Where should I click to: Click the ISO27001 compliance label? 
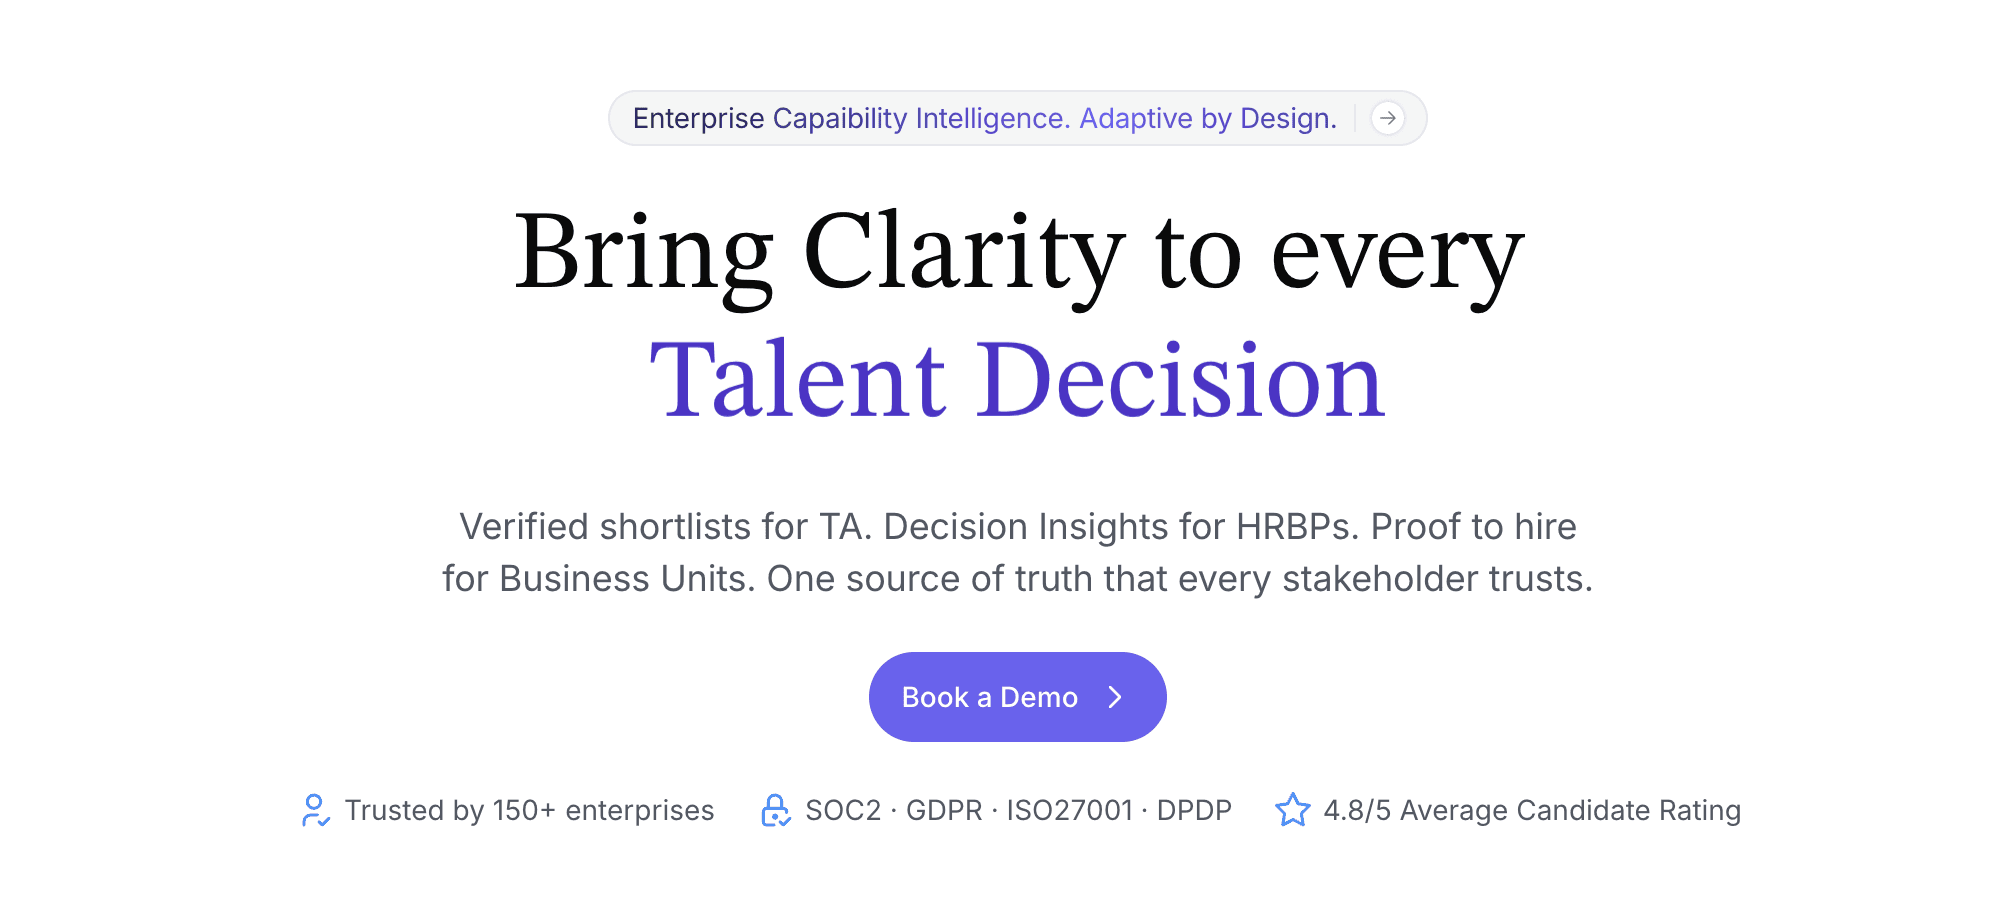[1069, 810]
